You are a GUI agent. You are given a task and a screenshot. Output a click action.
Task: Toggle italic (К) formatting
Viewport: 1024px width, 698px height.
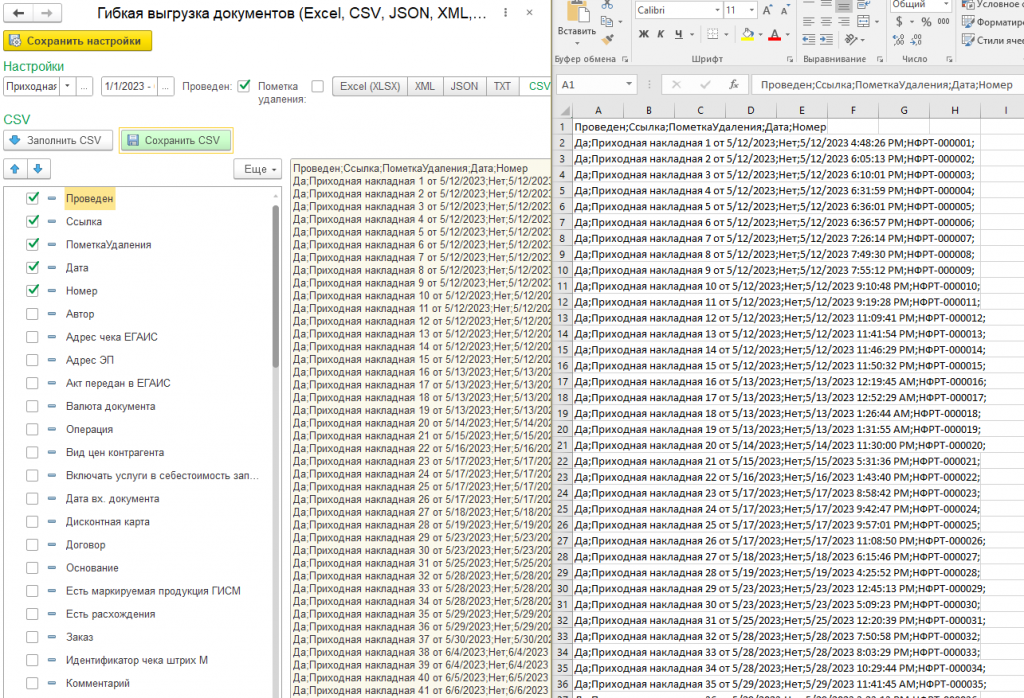pos(661,34)
